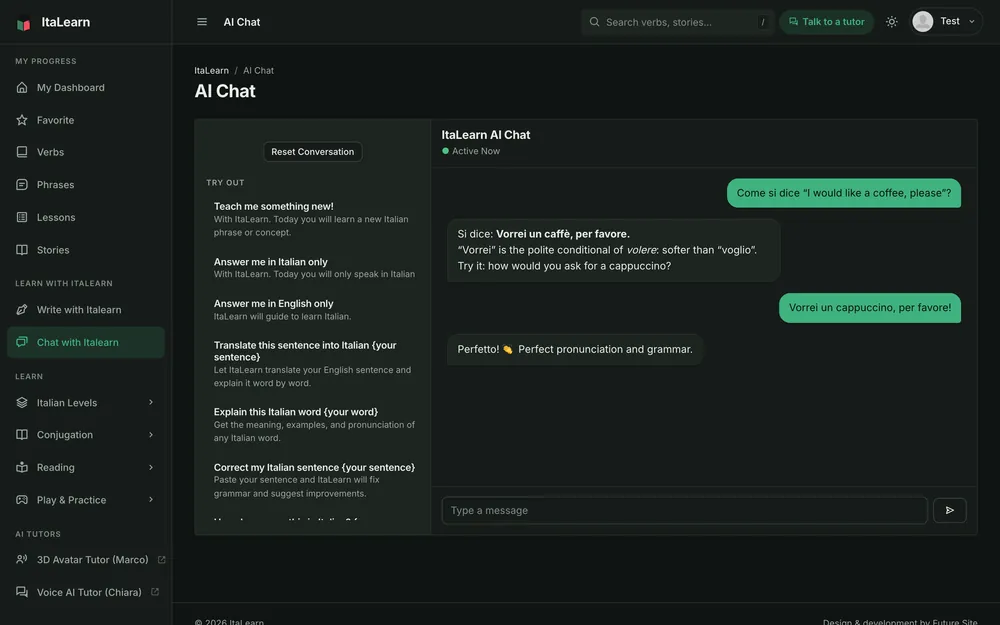1000x625 pixels.
Task: Expand the Reading submenu chevron
Action: click(151, 467)
